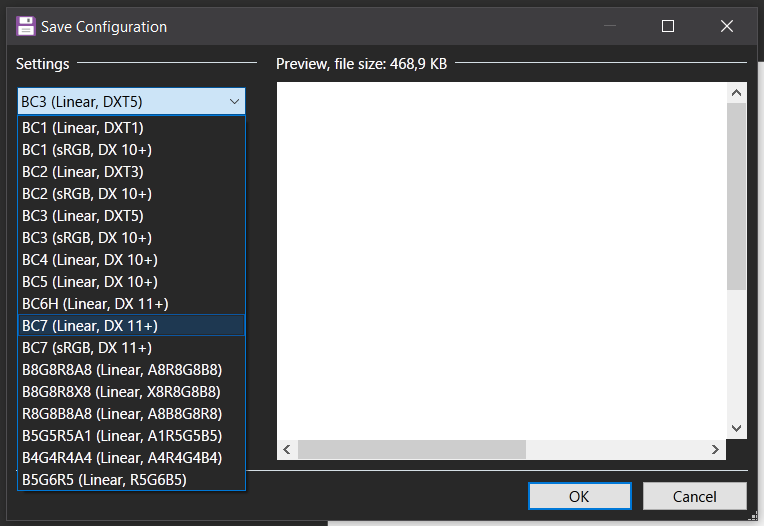This screenshot has width=764, height=526.
Task: Select BC7 (sRGB, DX 11+) format
Action: click(x=132, y=348)
